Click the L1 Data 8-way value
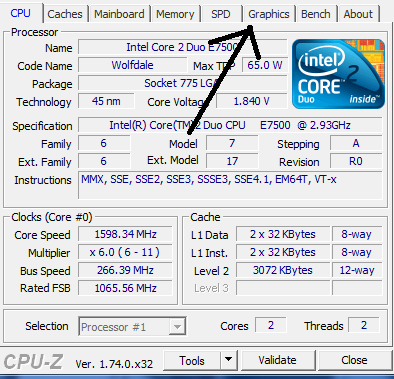 [357, 234]
